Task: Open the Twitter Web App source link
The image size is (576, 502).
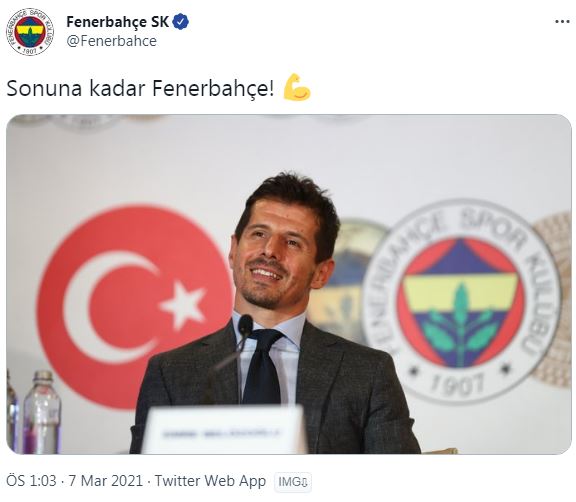Action: coord(210,481)
